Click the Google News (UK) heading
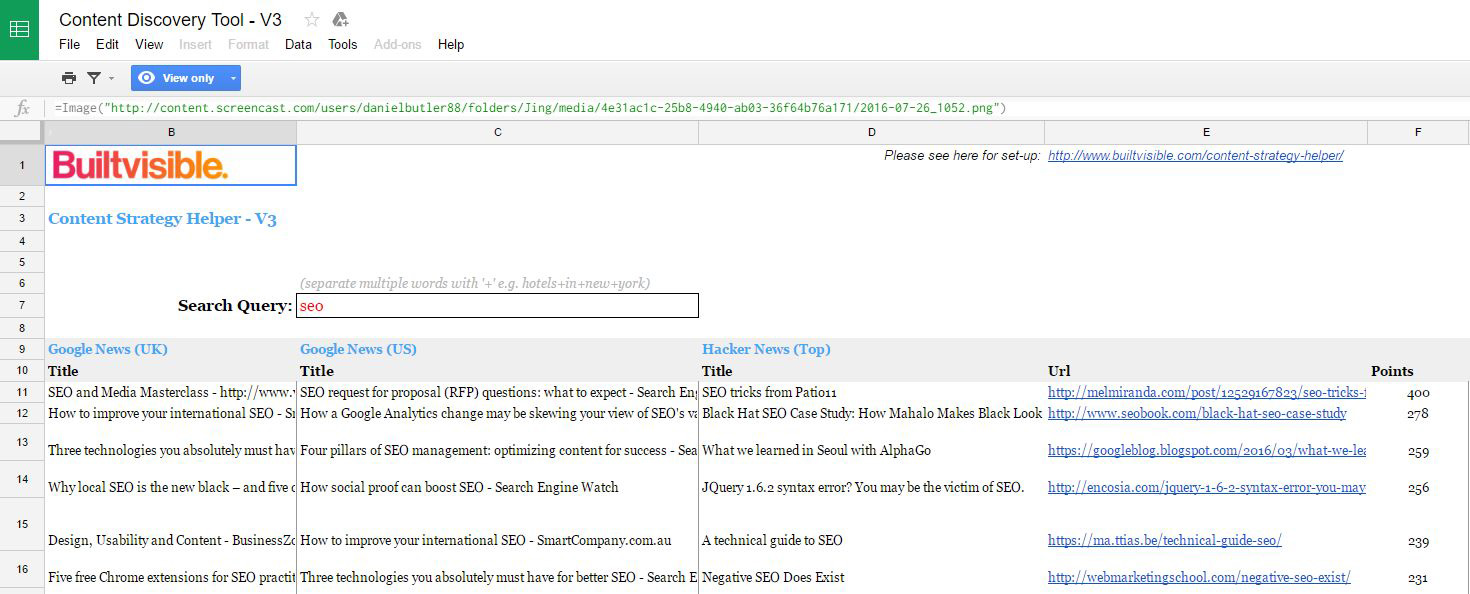 (108, 349)
